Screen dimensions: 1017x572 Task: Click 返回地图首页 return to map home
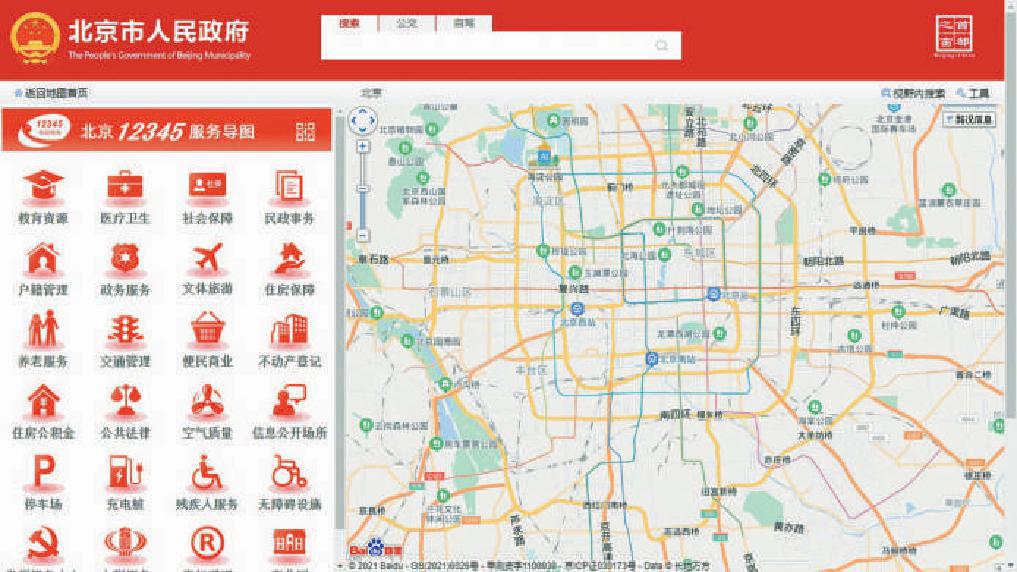[x=51, y=93]
